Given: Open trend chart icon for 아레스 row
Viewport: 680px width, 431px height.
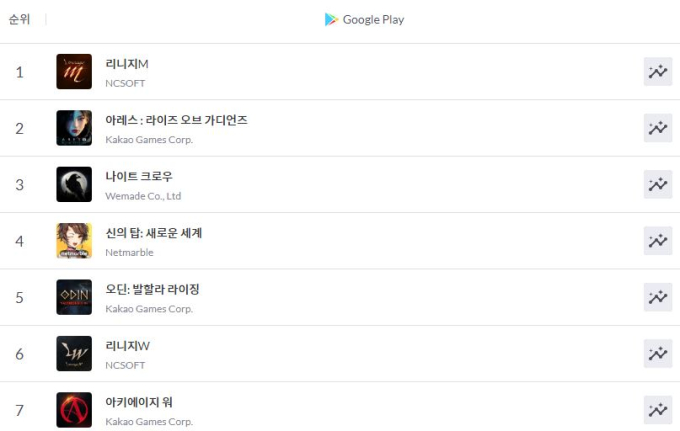Looking at the screenshot, I should pos(657,128).
